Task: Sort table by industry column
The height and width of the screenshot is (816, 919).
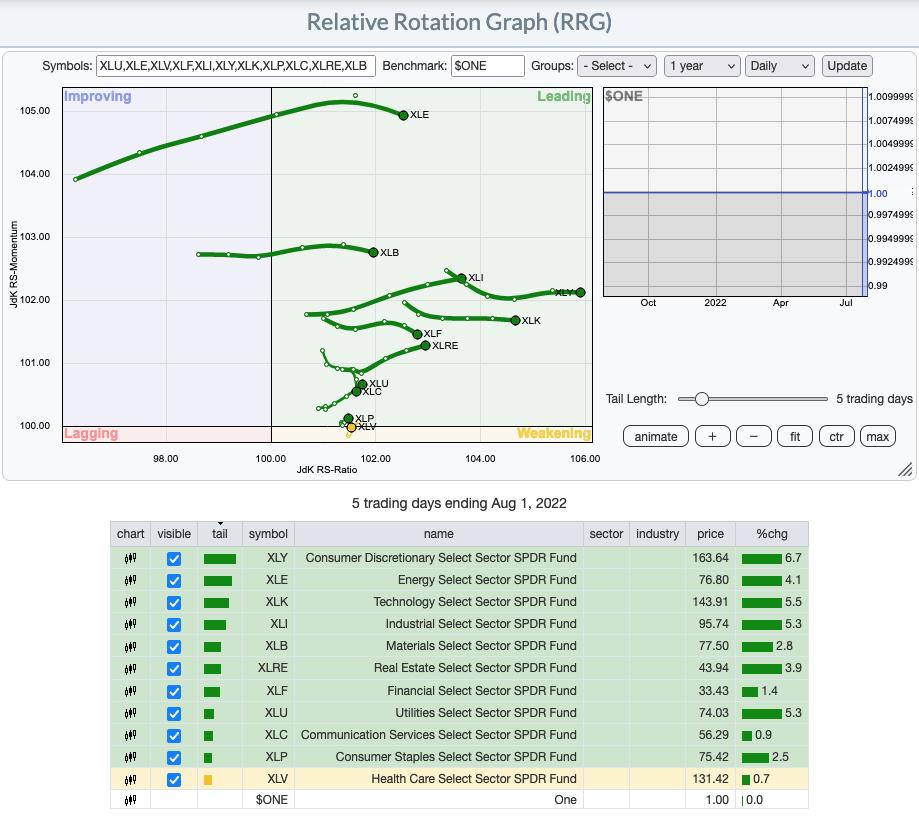Action: point(658,534)
